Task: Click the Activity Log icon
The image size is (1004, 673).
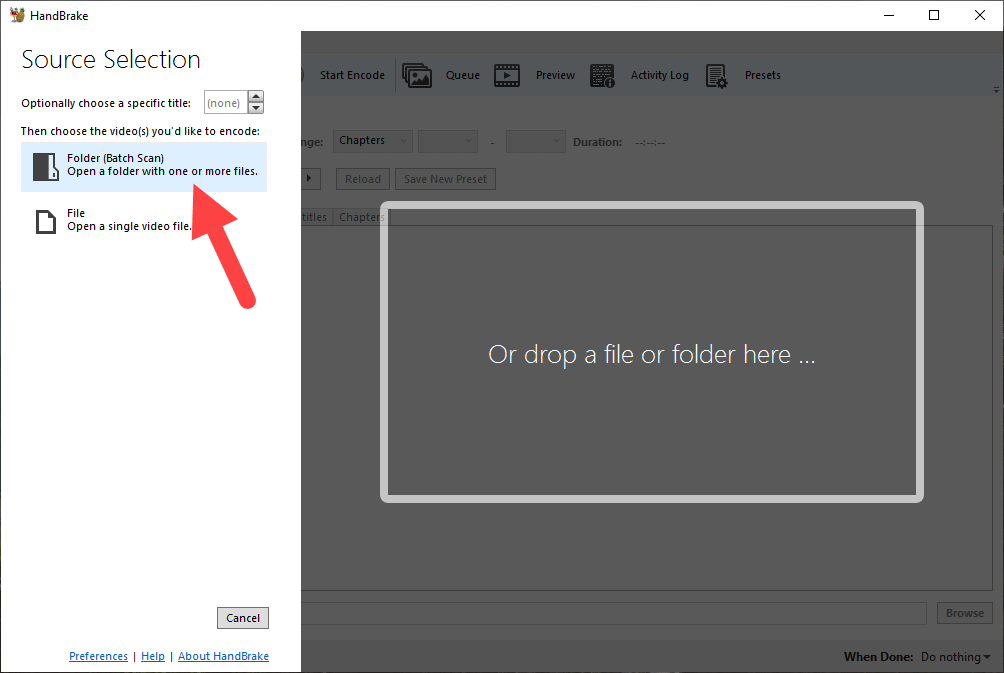Action: pyautogui.click(x=602, y=76)
